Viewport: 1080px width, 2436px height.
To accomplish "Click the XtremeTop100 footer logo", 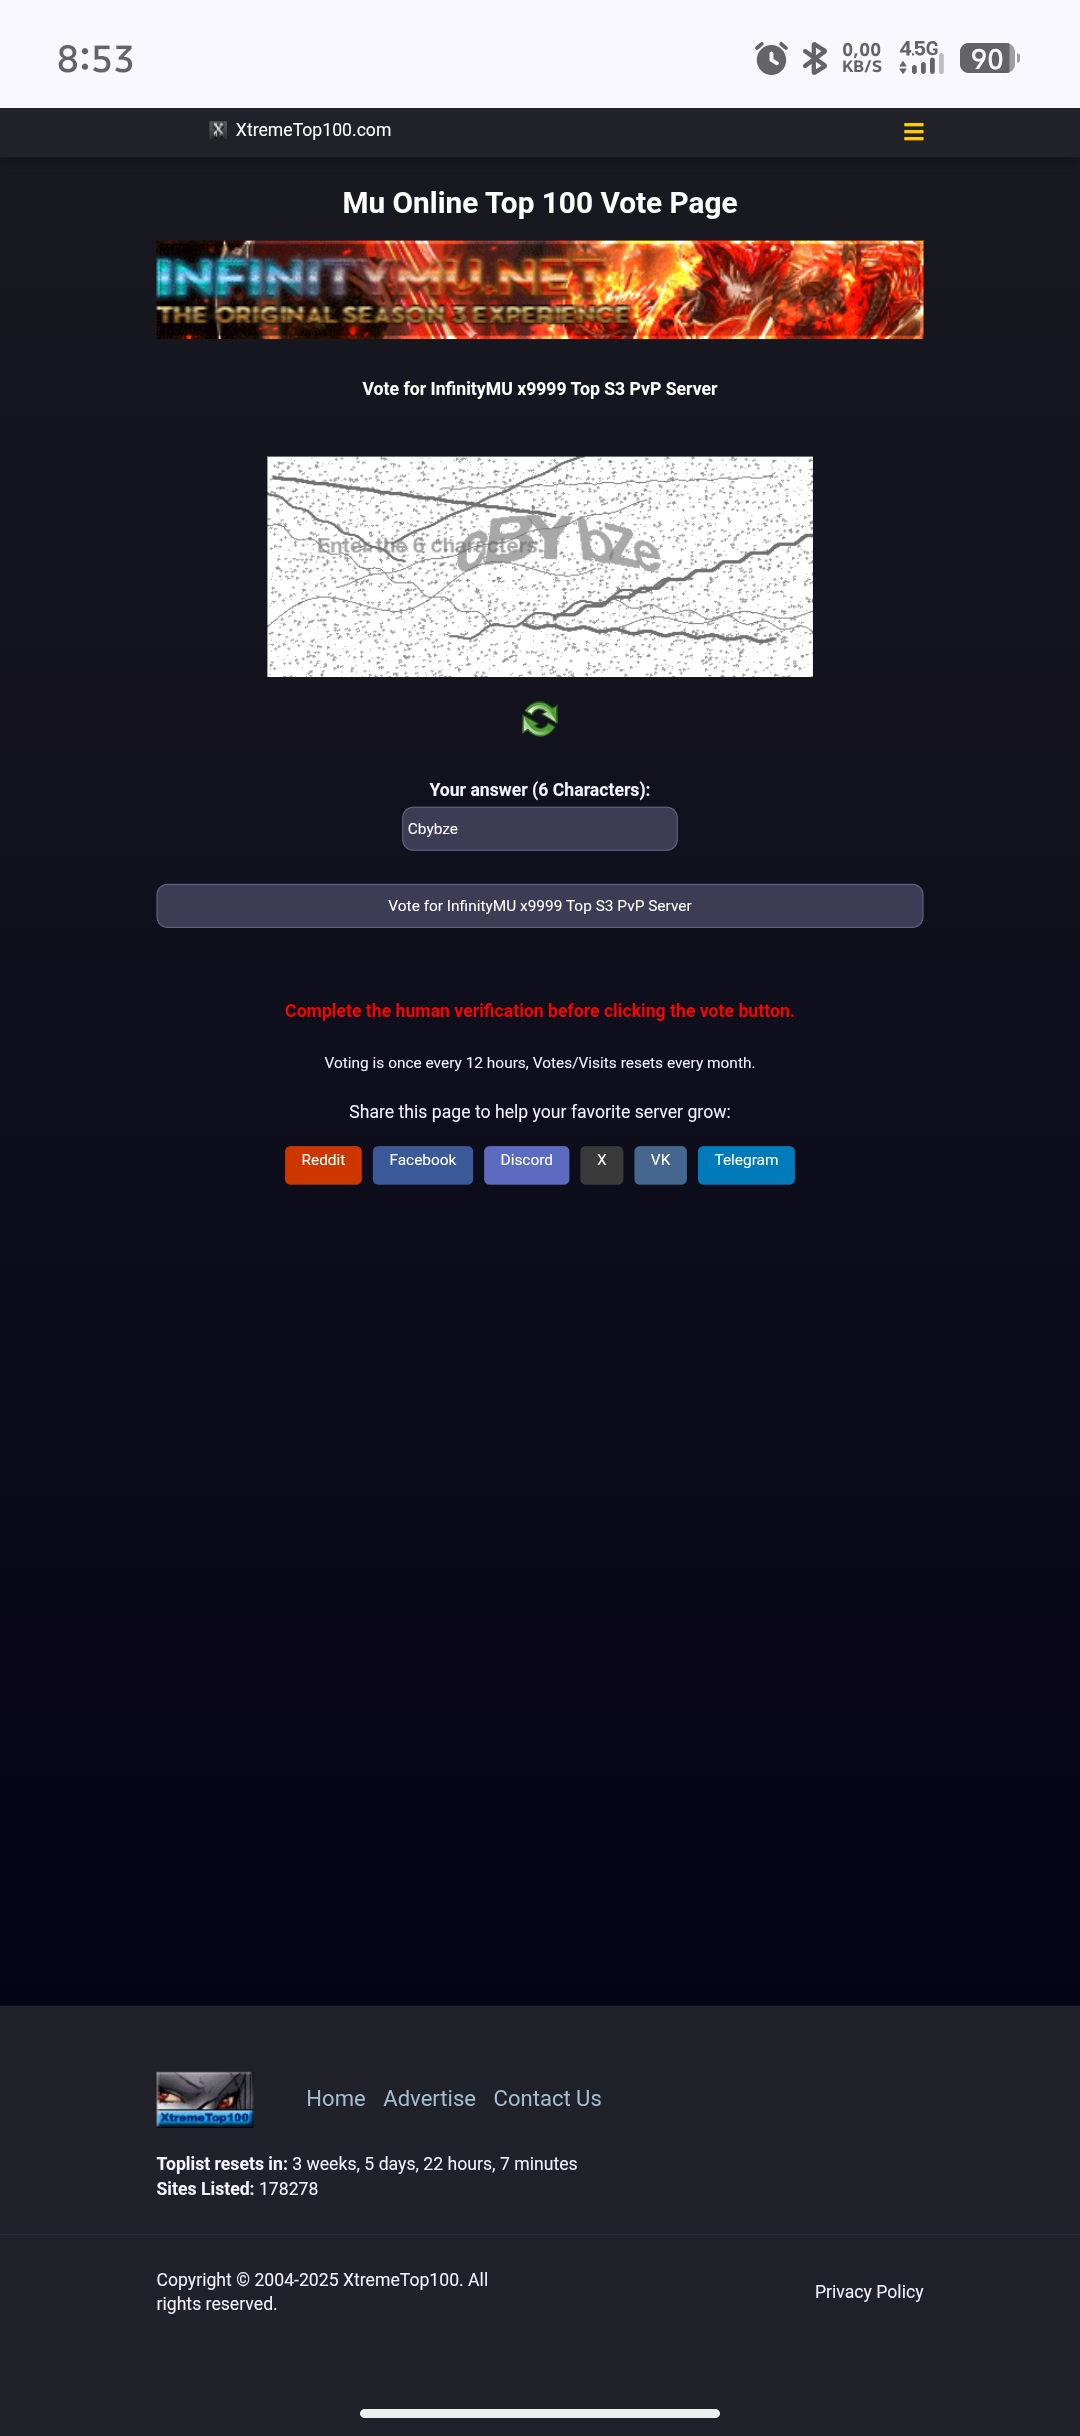I will tap(205, 2099).
